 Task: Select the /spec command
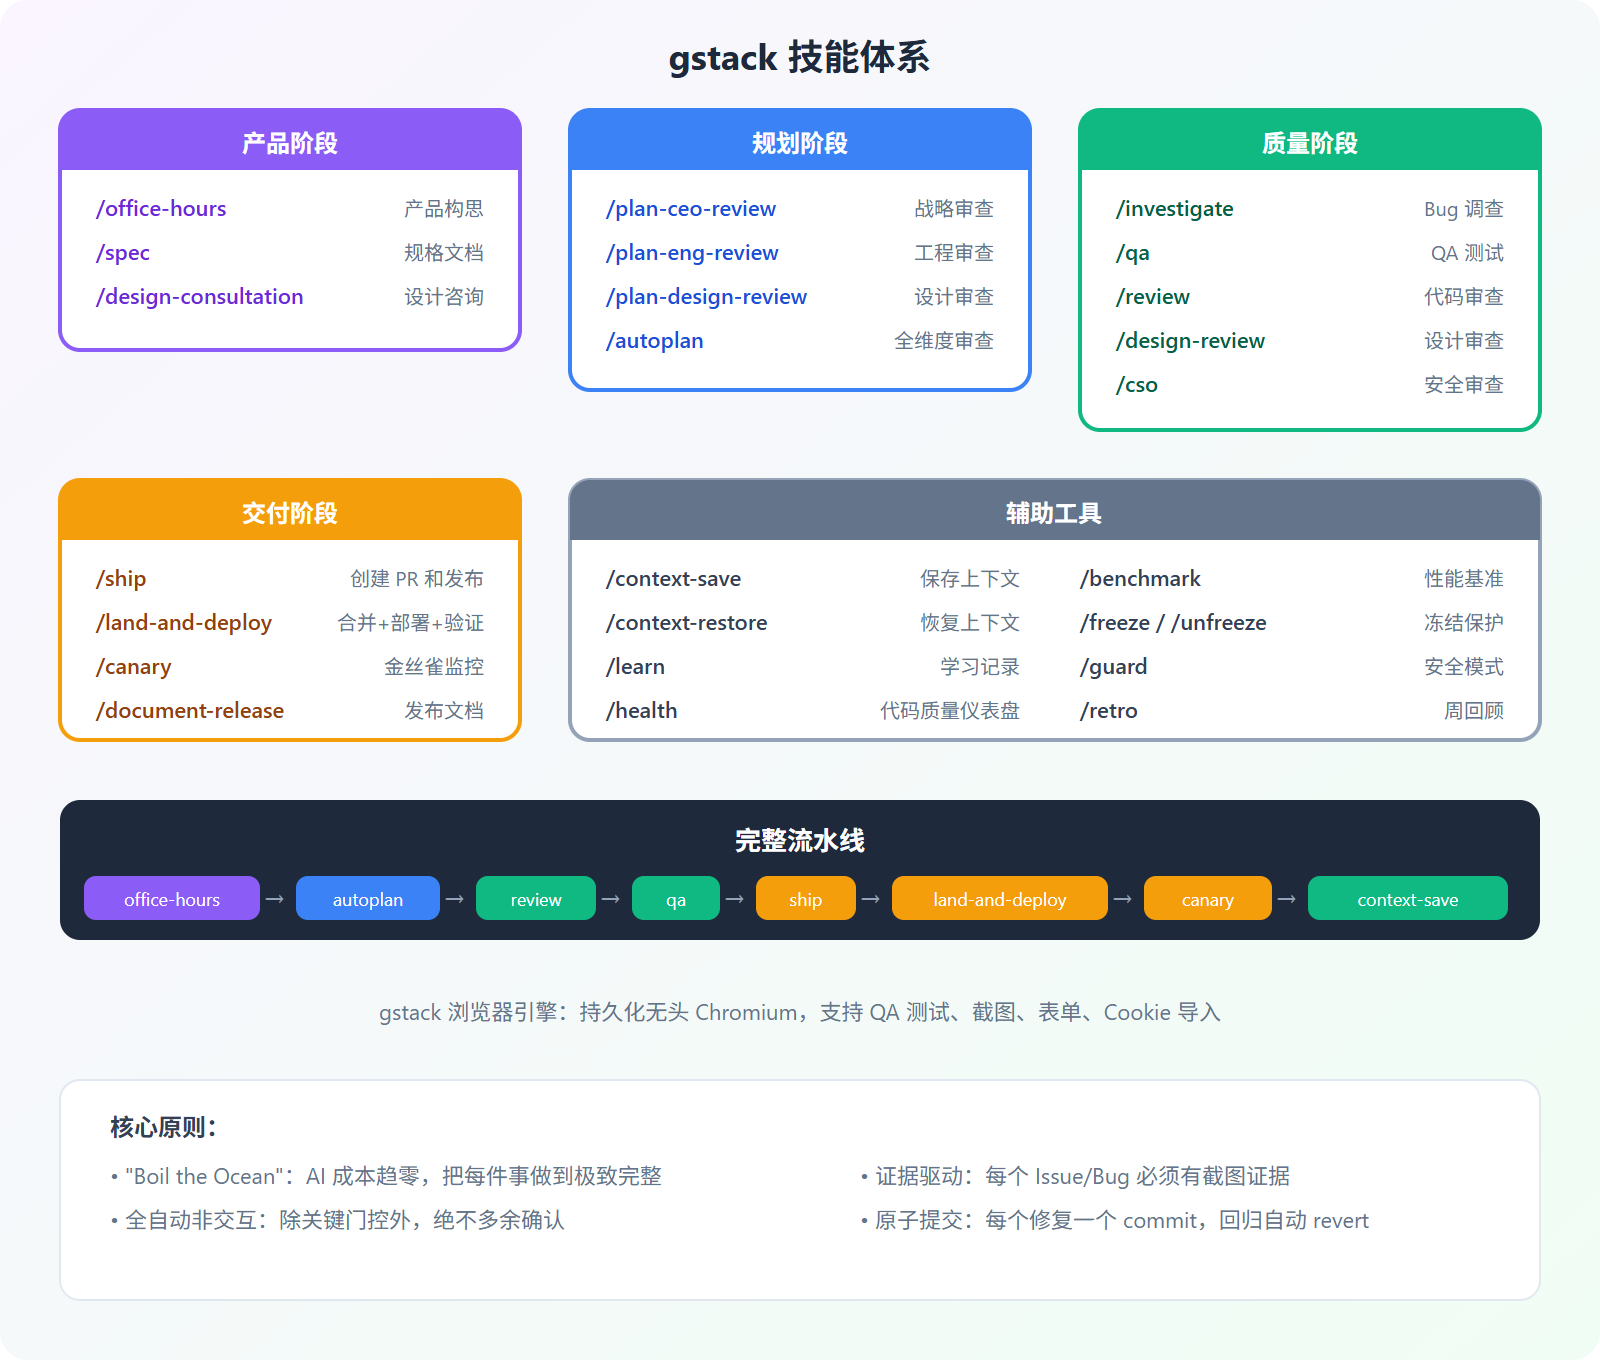(123, 252)
